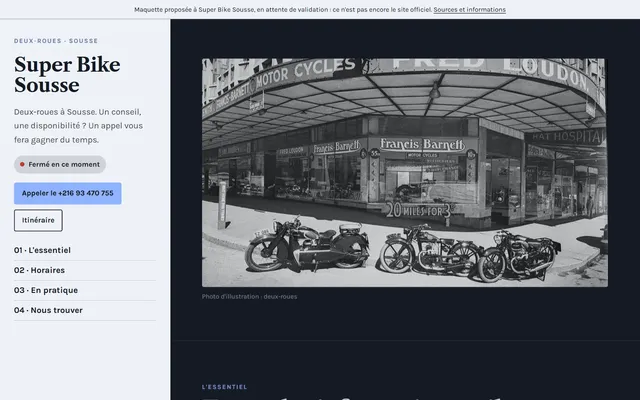
Task: Open the Sources et informations link
Action: tap(469, 9)
